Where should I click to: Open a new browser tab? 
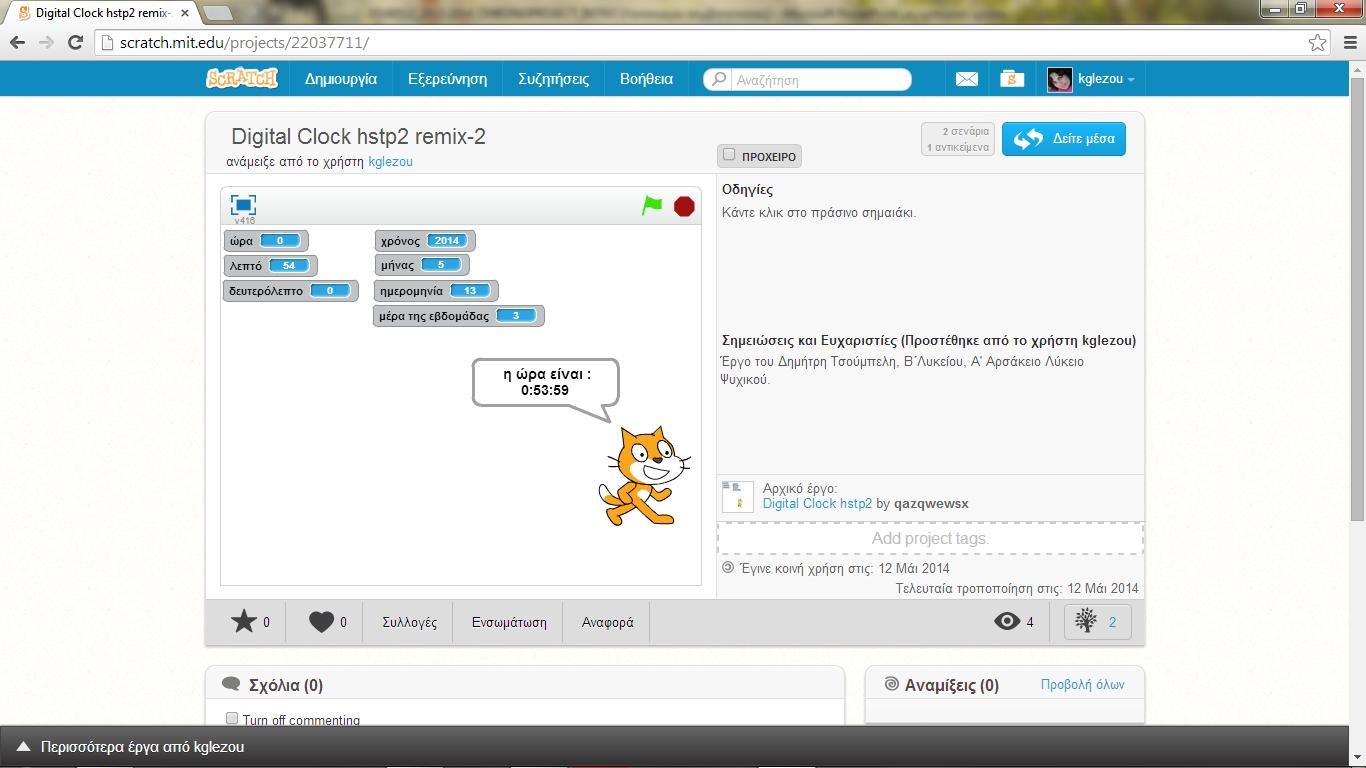218,13
